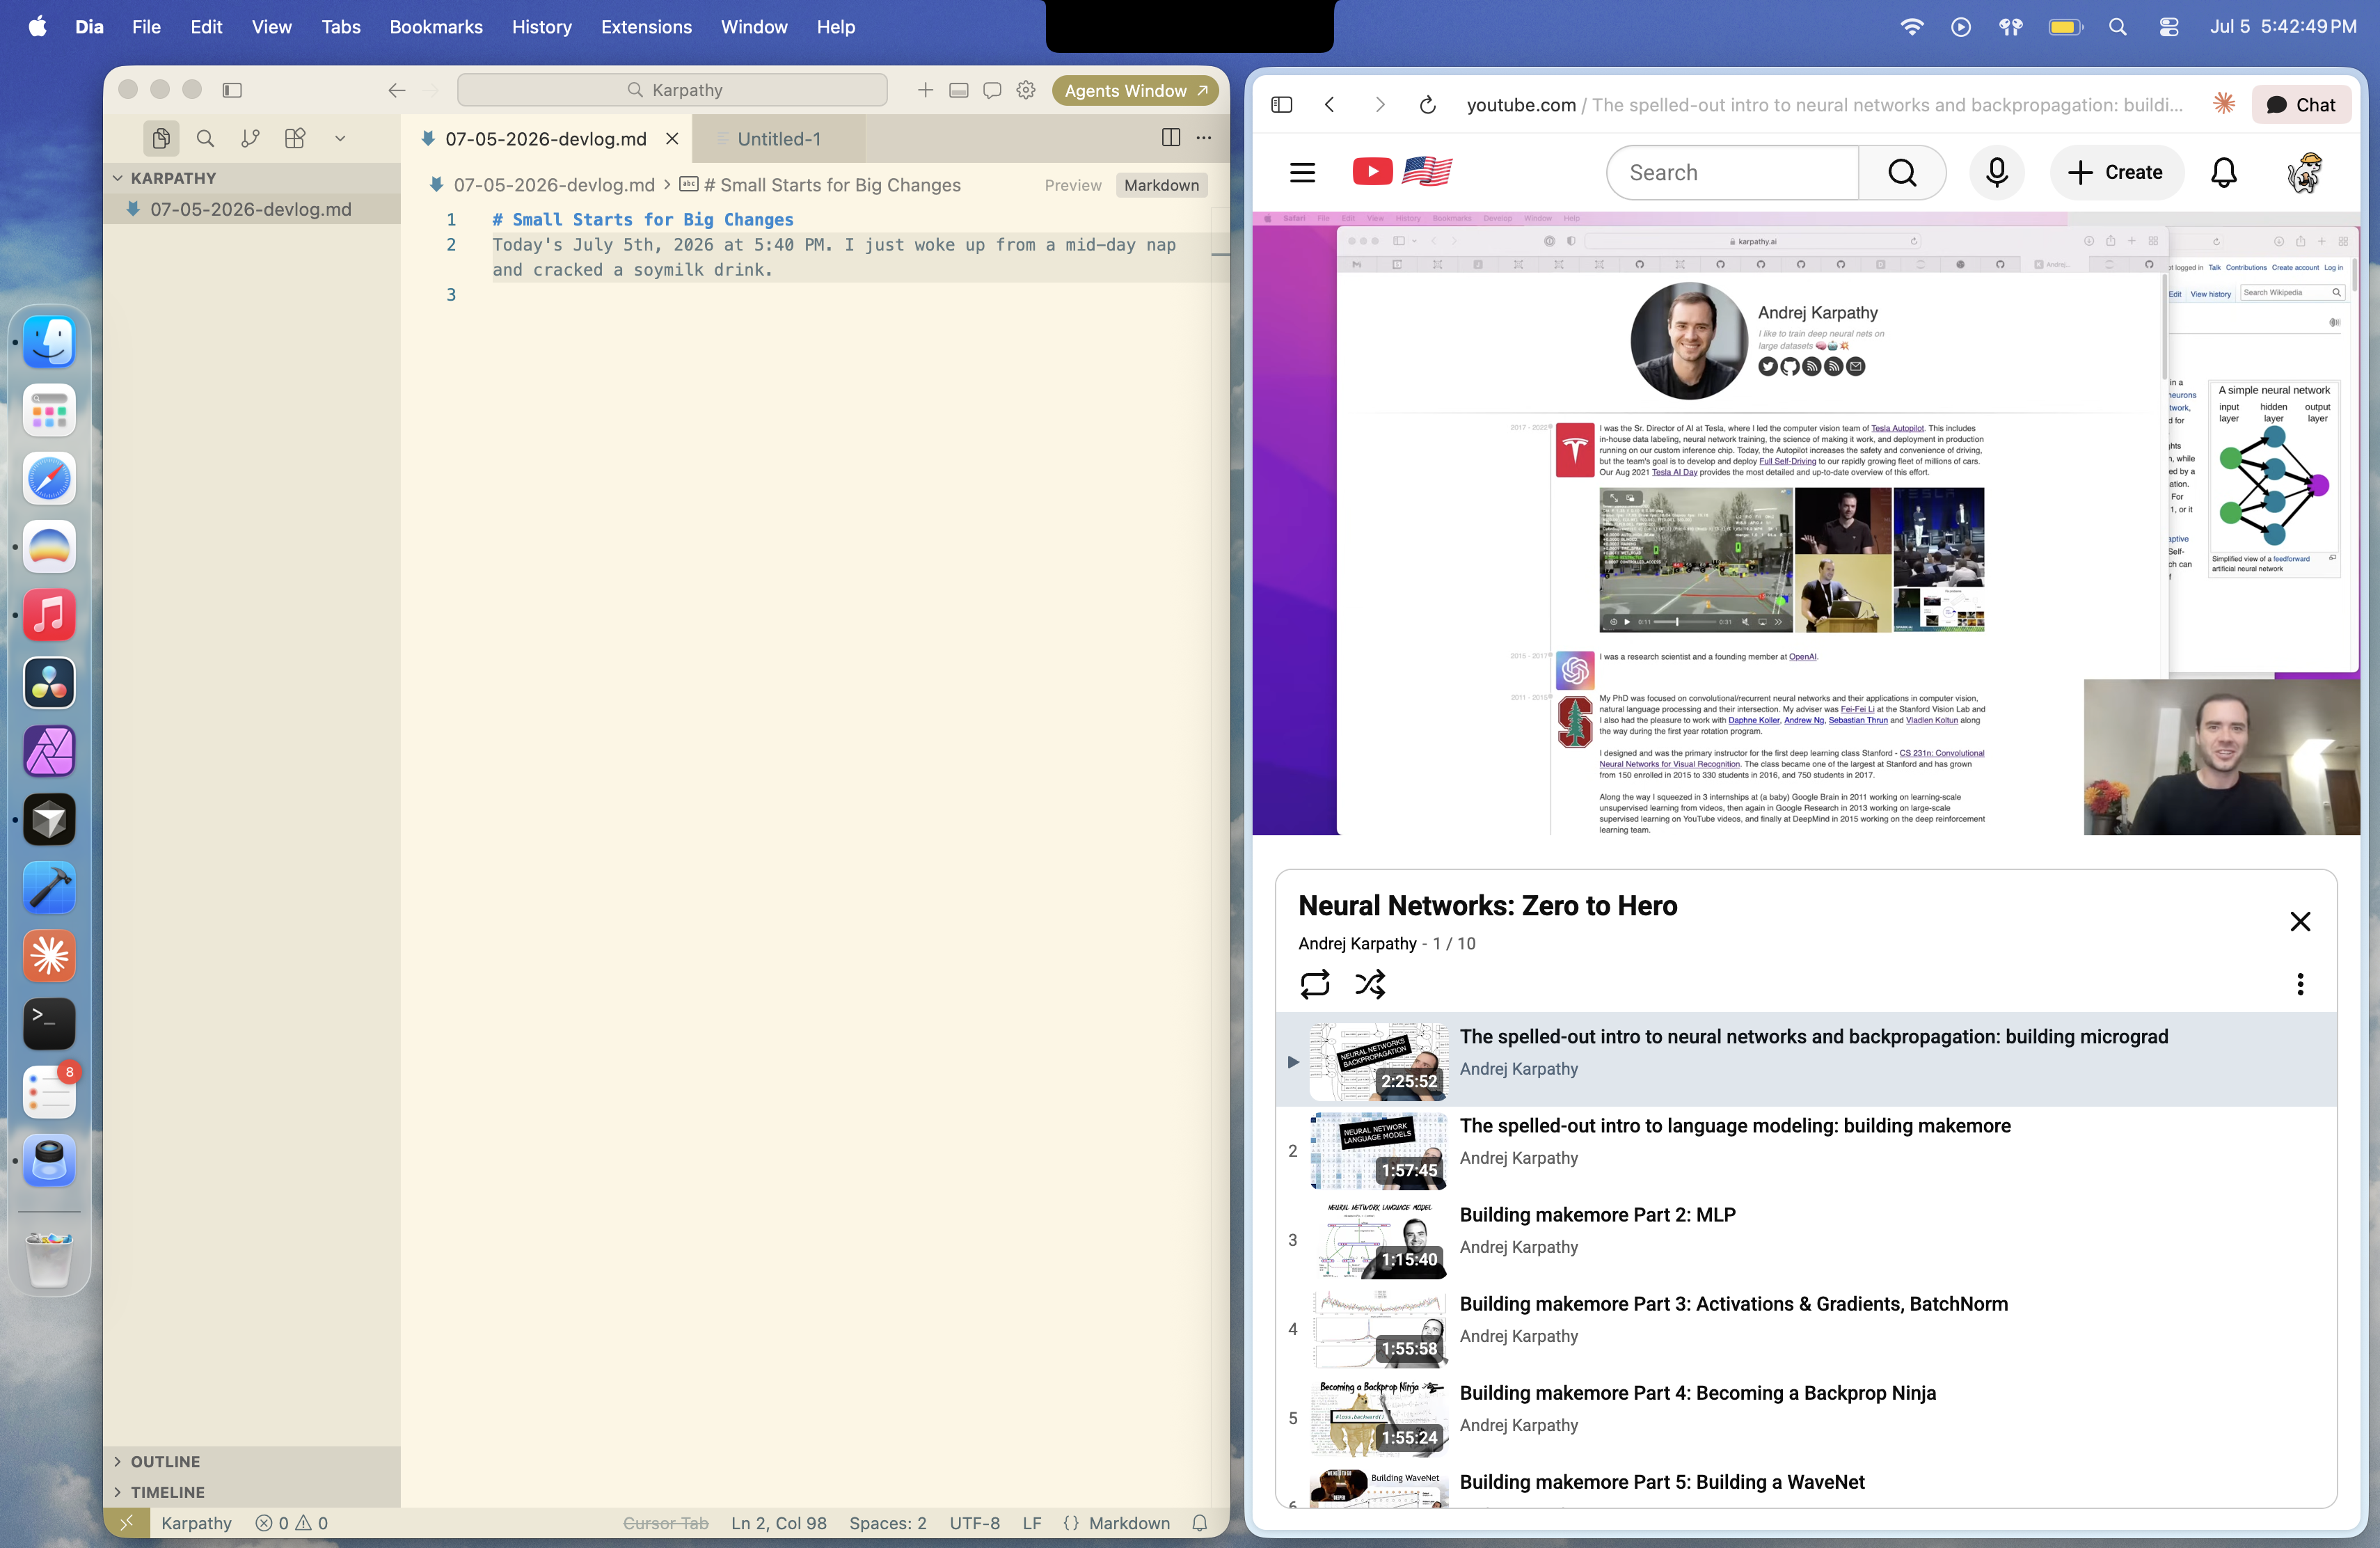Close the Neural Networks: Zero to Hero playlist panel
This screenshot has height=1548, width=2380.
tap(2300, 921)
